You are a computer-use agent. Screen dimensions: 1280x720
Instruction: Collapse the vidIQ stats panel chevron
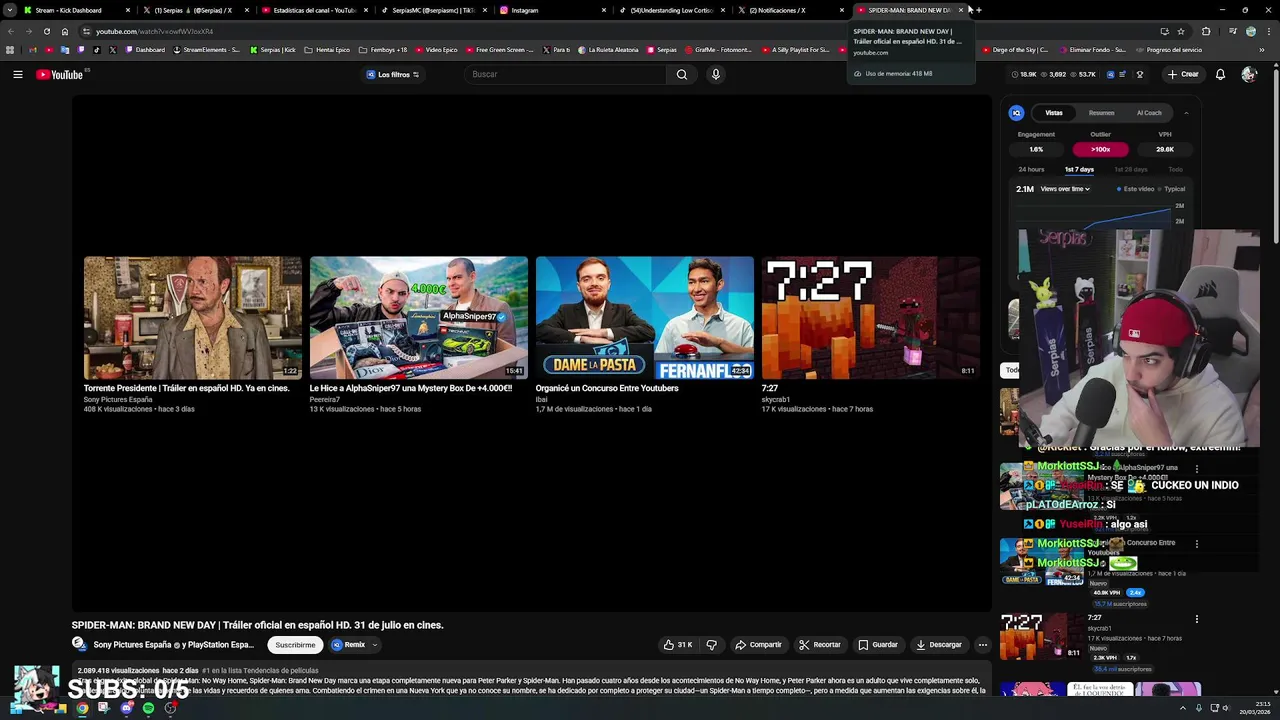coord(1186,113)
